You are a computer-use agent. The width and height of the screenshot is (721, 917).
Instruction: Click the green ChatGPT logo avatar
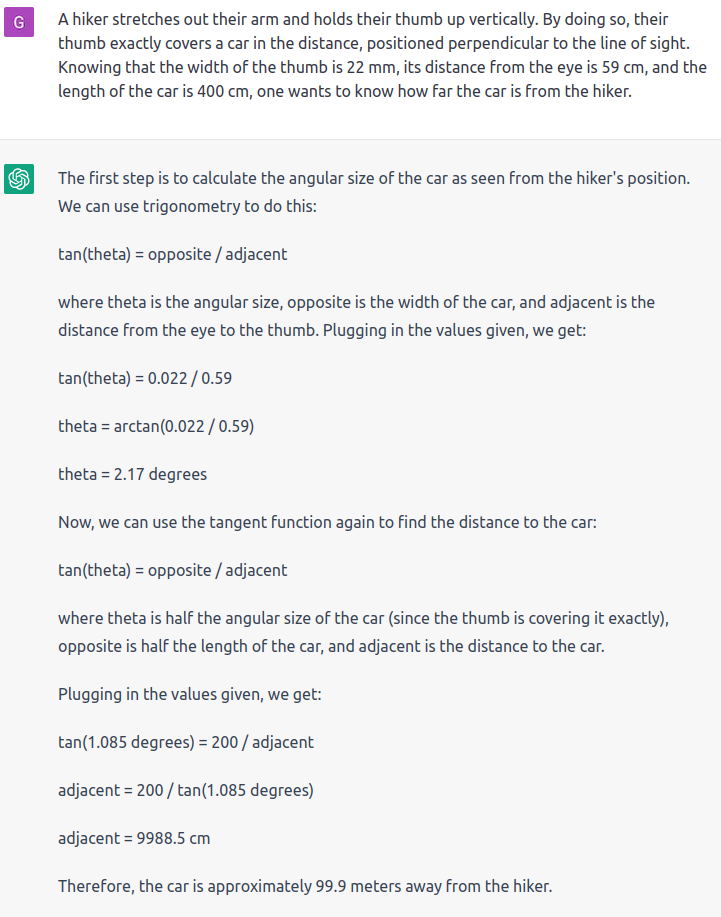click(x=19, y=178)
